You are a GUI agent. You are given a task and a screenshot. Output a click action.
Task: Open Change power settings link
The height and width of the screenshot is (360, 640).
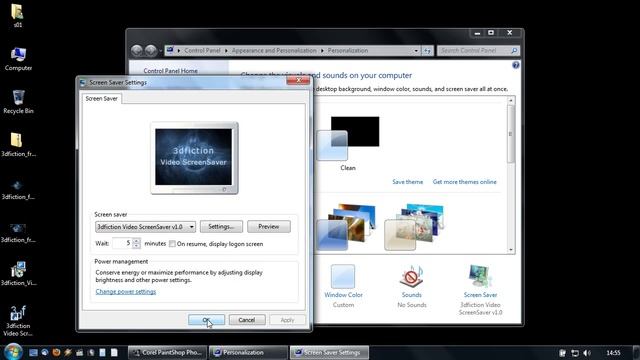(x=126, y=291)
